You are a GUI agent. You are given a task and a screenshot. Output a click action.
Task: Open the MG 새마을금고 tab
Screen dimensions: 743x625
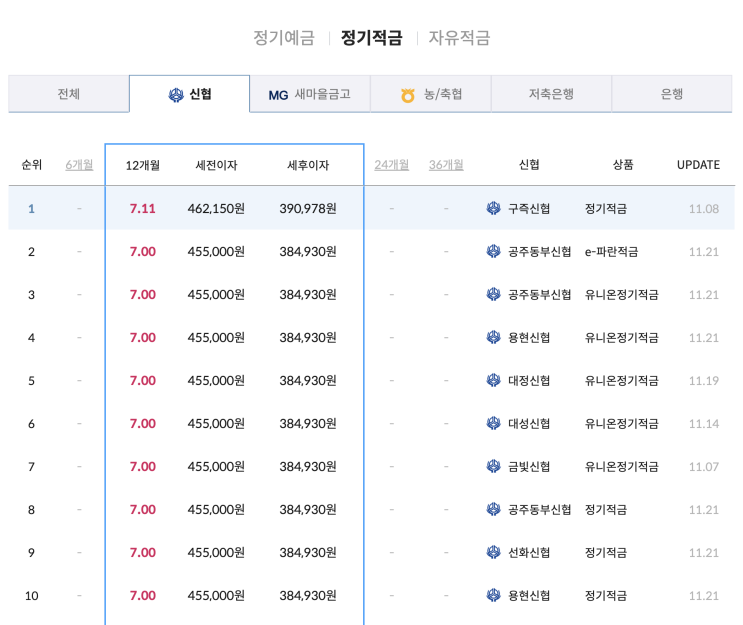pos(310,94)
